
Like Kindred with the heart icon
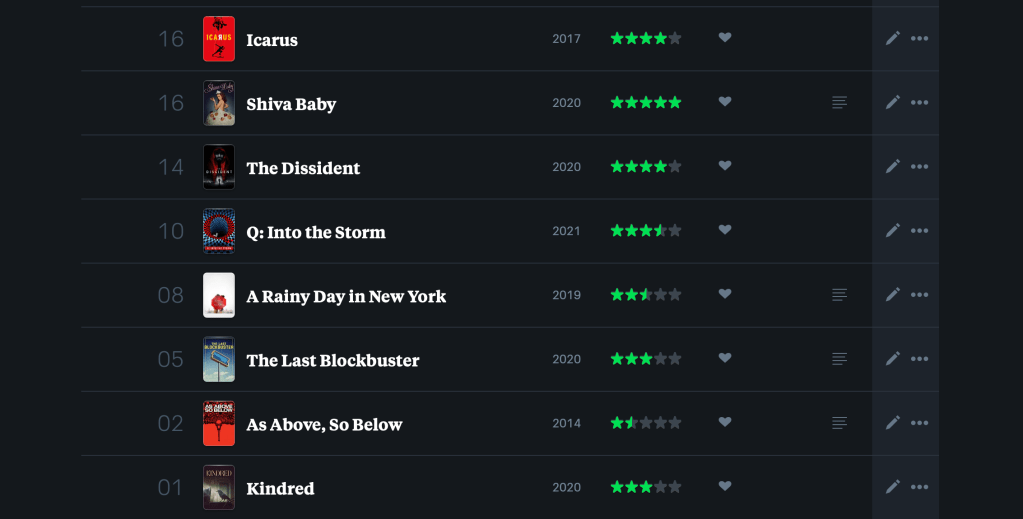[x=725, y=487]
